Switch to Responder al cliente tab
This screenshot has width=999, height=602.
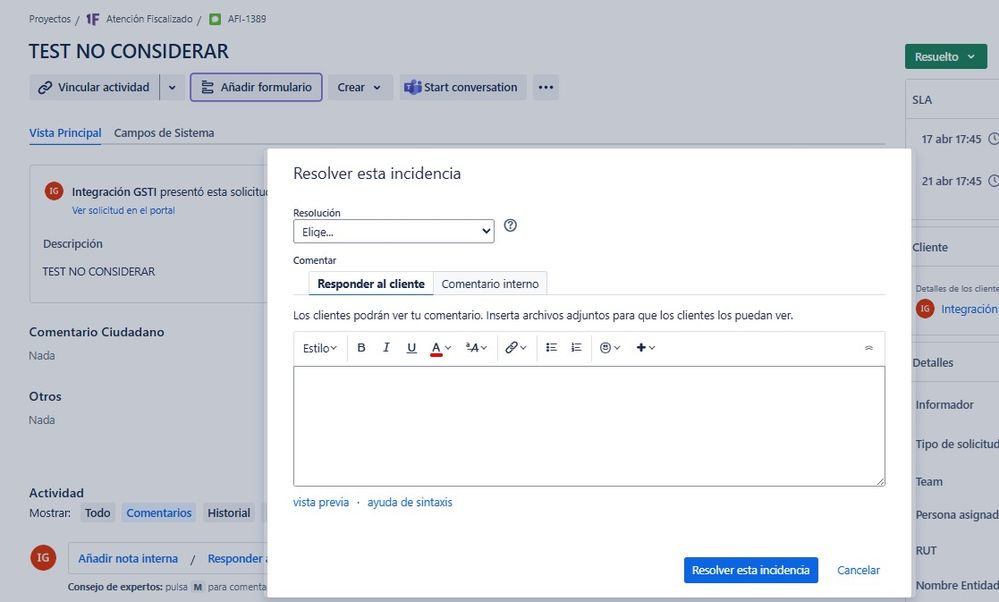(x=371, y=284)
